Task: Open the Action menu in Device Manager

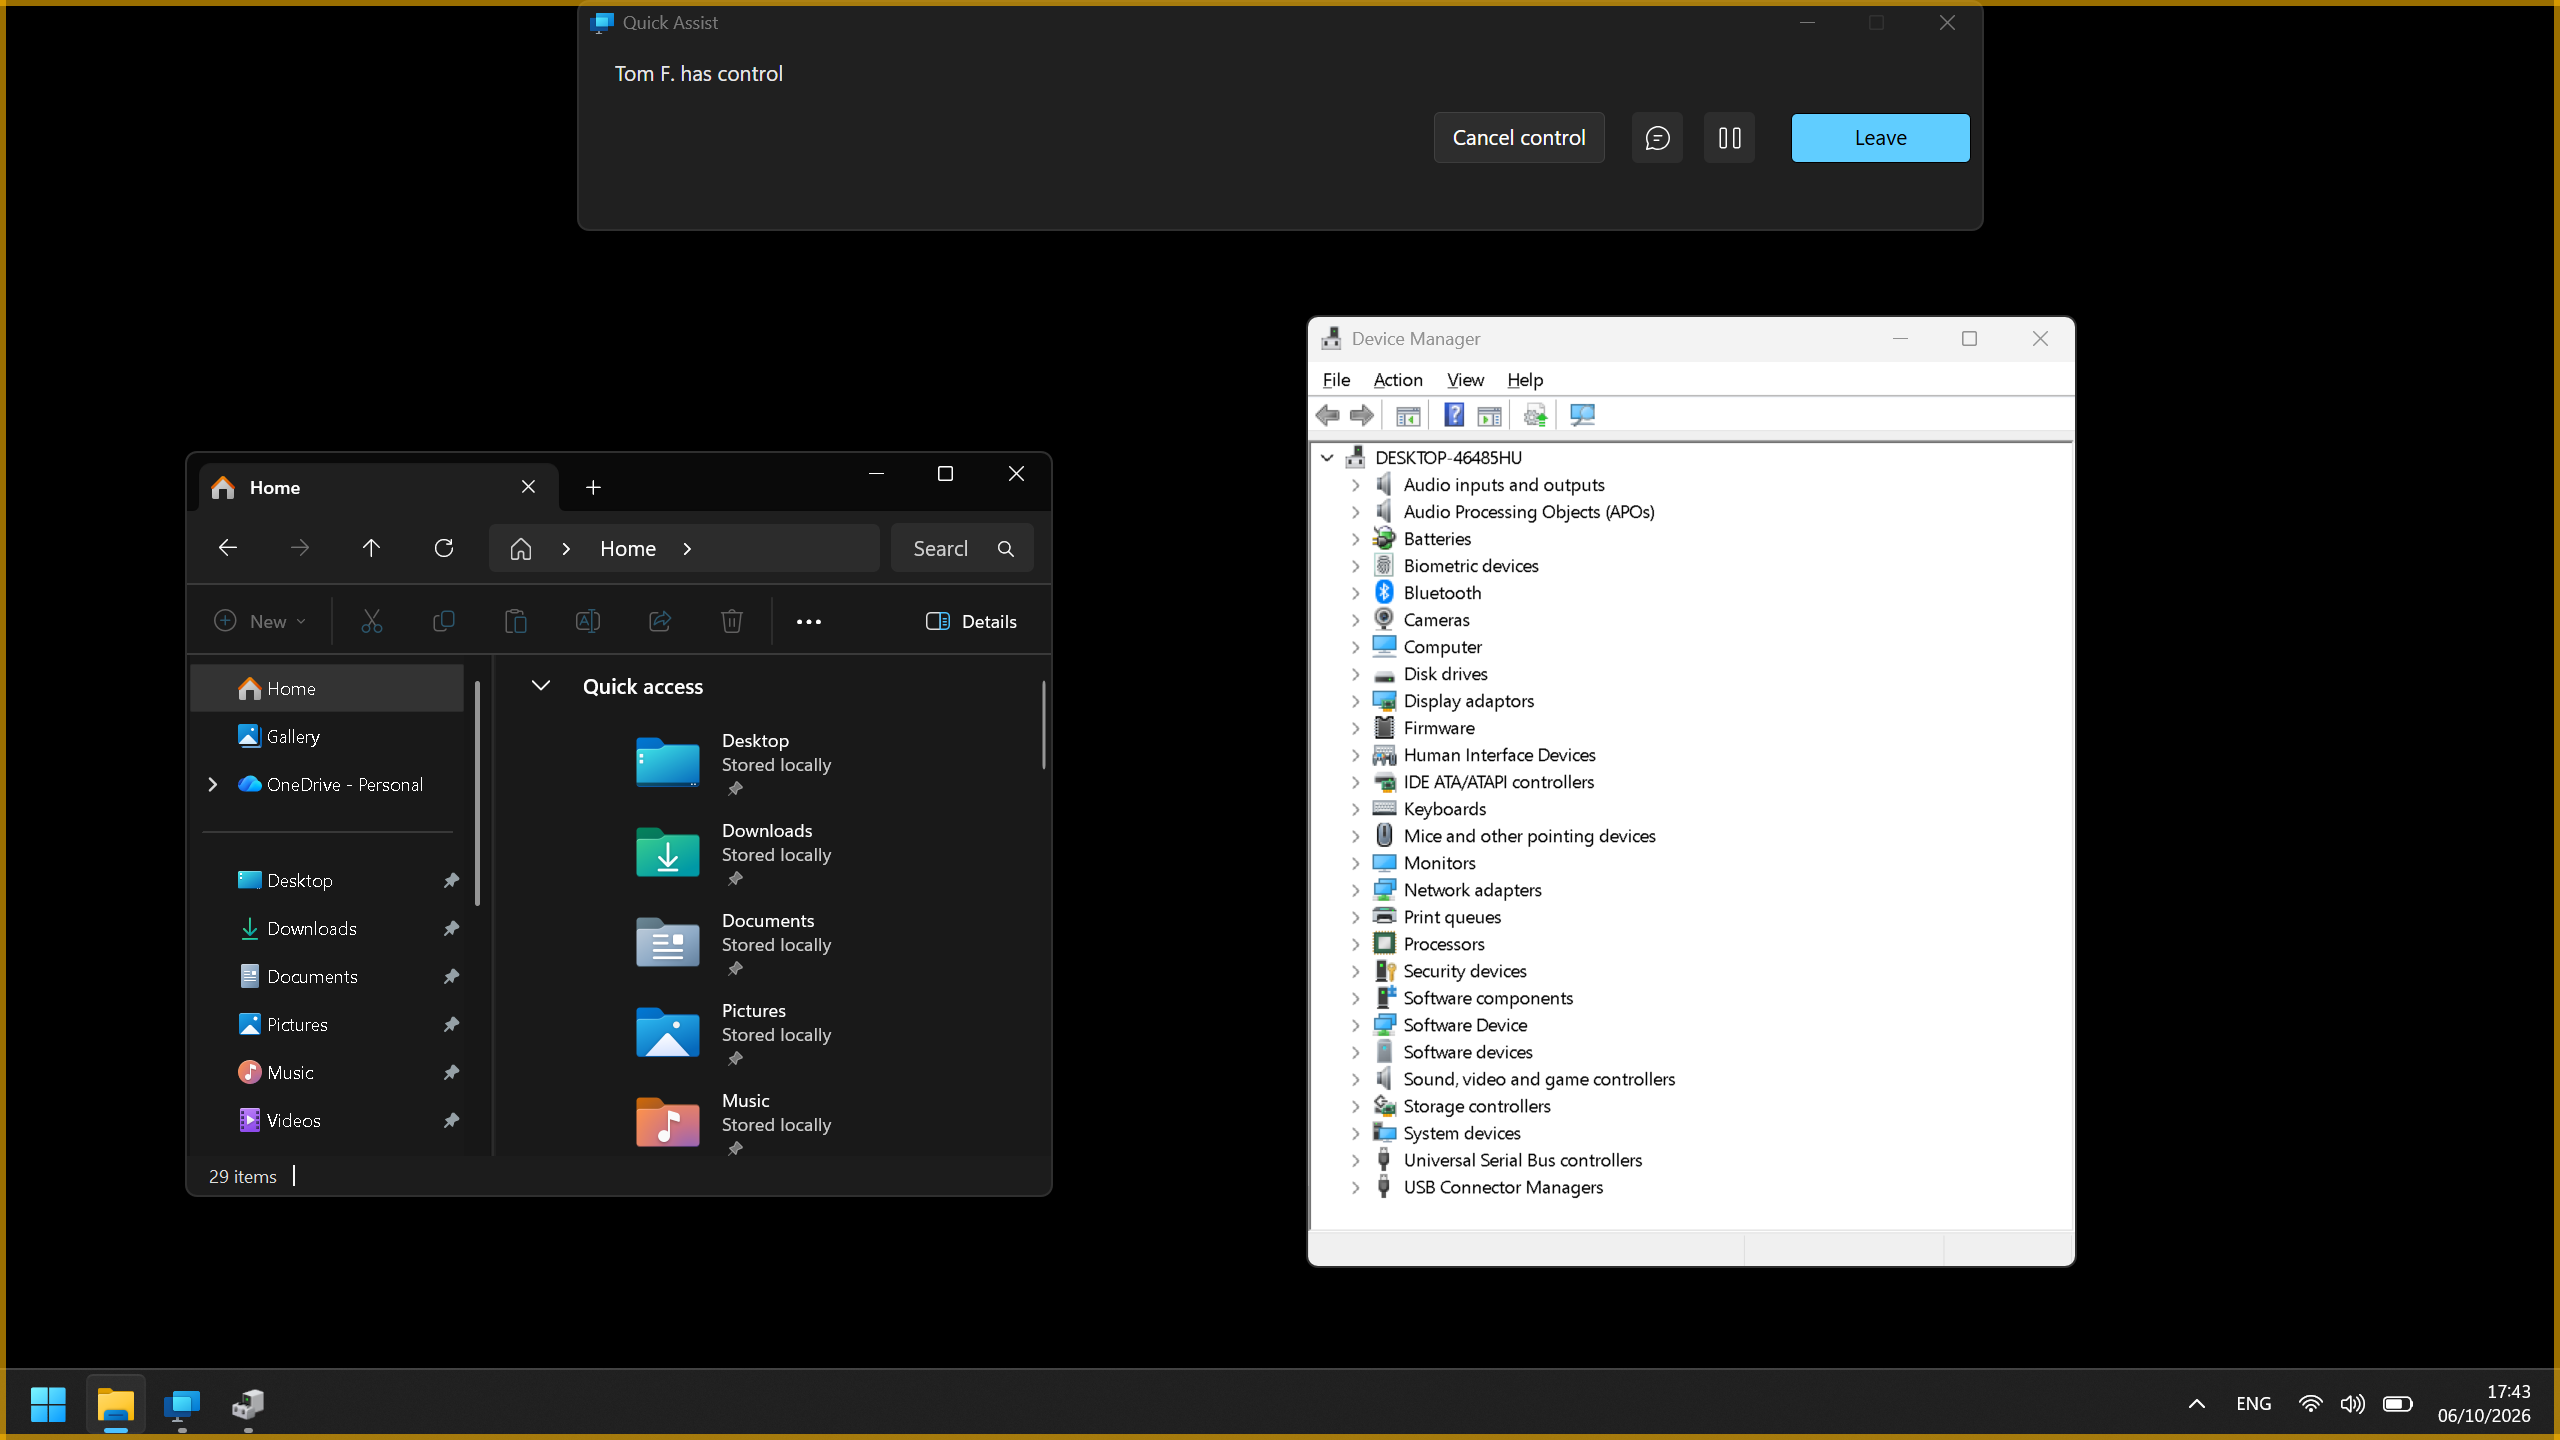Action: 1398,380
